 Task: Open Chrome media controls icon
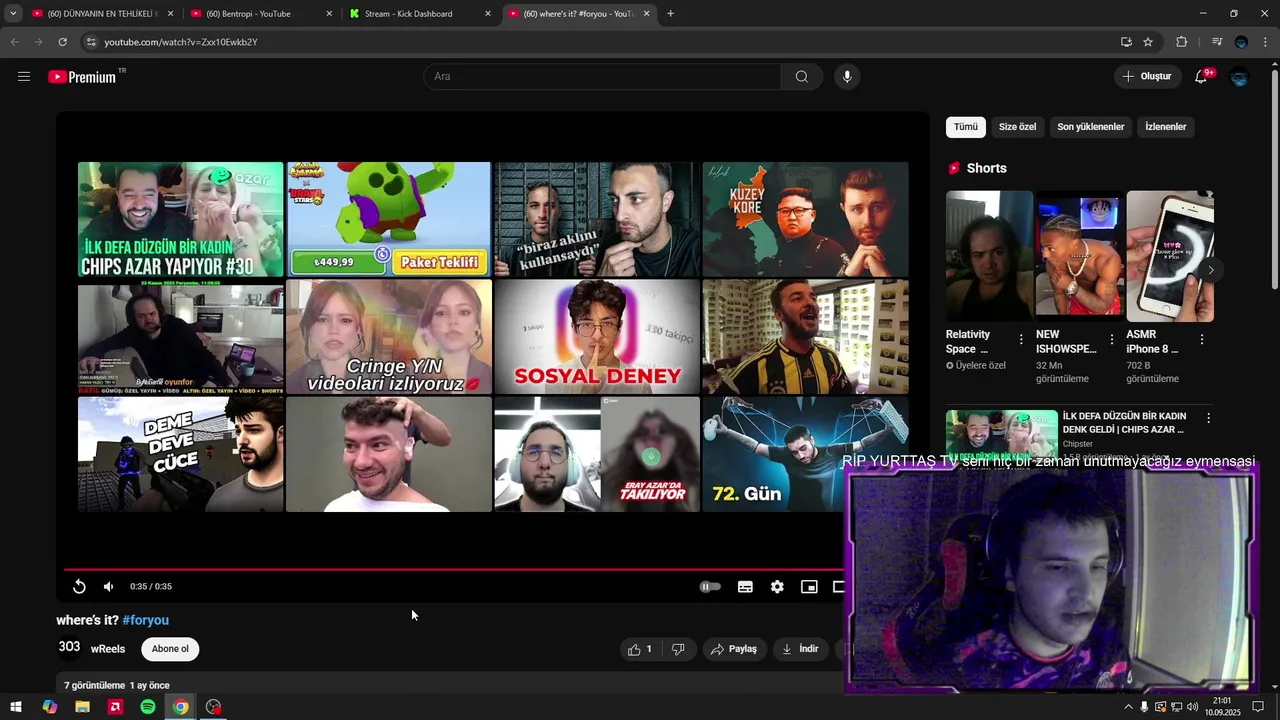coord(1217,42)
